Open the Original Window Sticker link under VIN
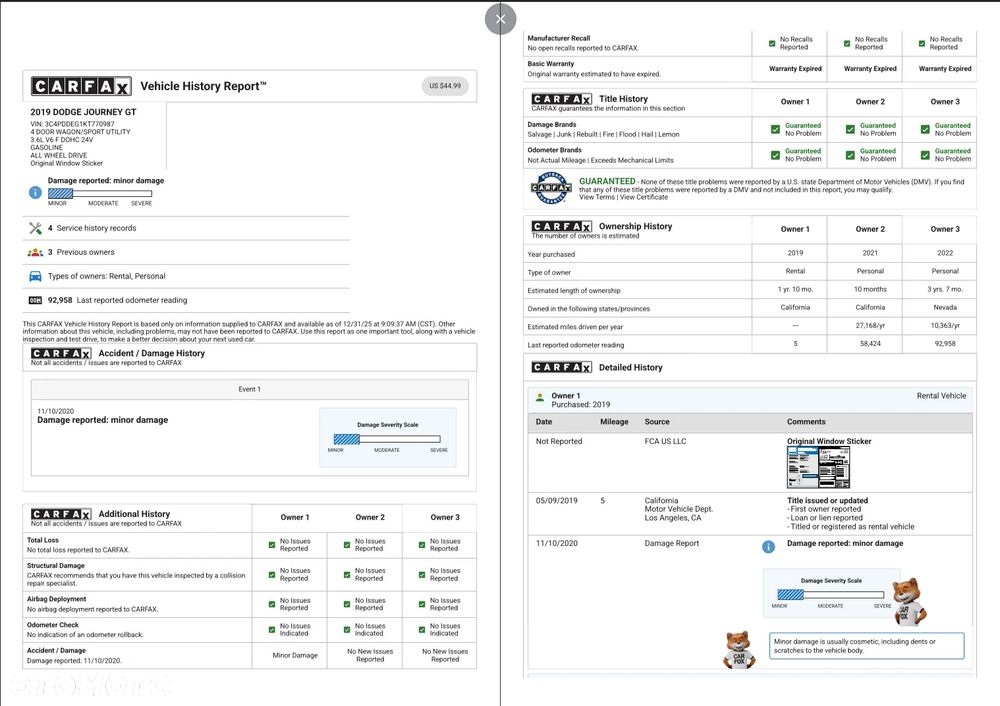Viewport: 1000px width, 706px height. 66,163
